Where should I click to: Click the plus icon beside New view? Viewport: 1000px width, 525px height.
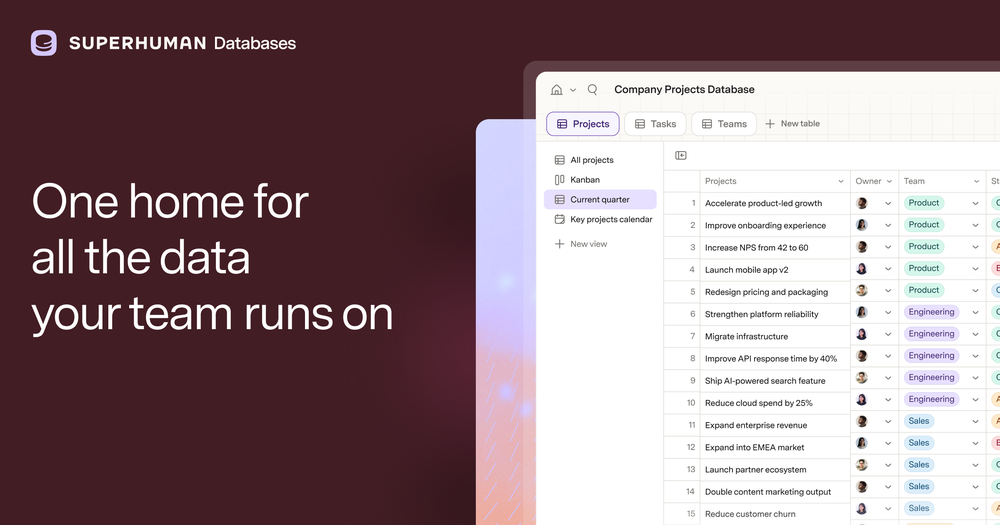pos(559,244)
